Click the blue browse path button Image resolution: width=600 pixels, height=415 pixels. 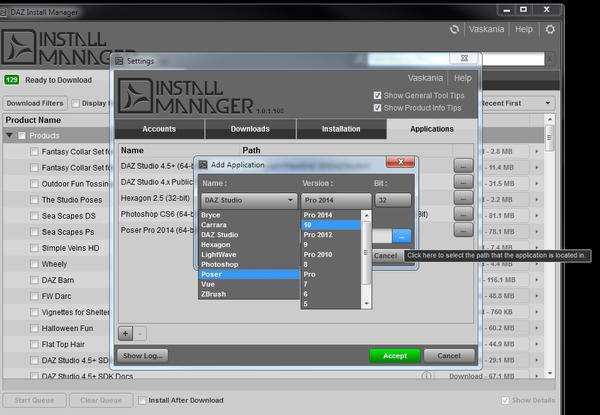[x=401, y=237]
